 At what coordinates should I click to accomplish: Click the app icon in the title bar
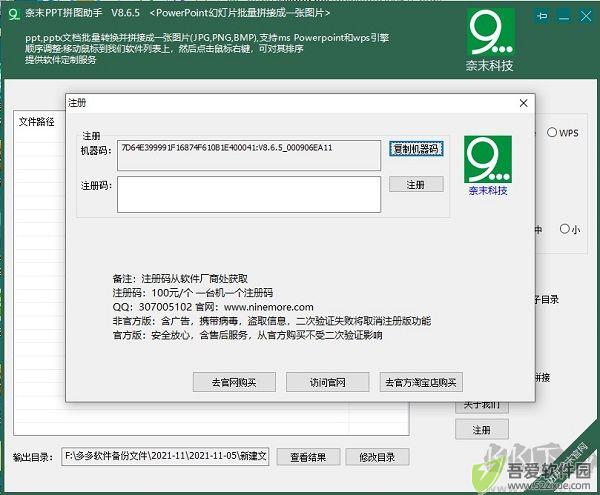pyautogui.click(x=14, y=14)
